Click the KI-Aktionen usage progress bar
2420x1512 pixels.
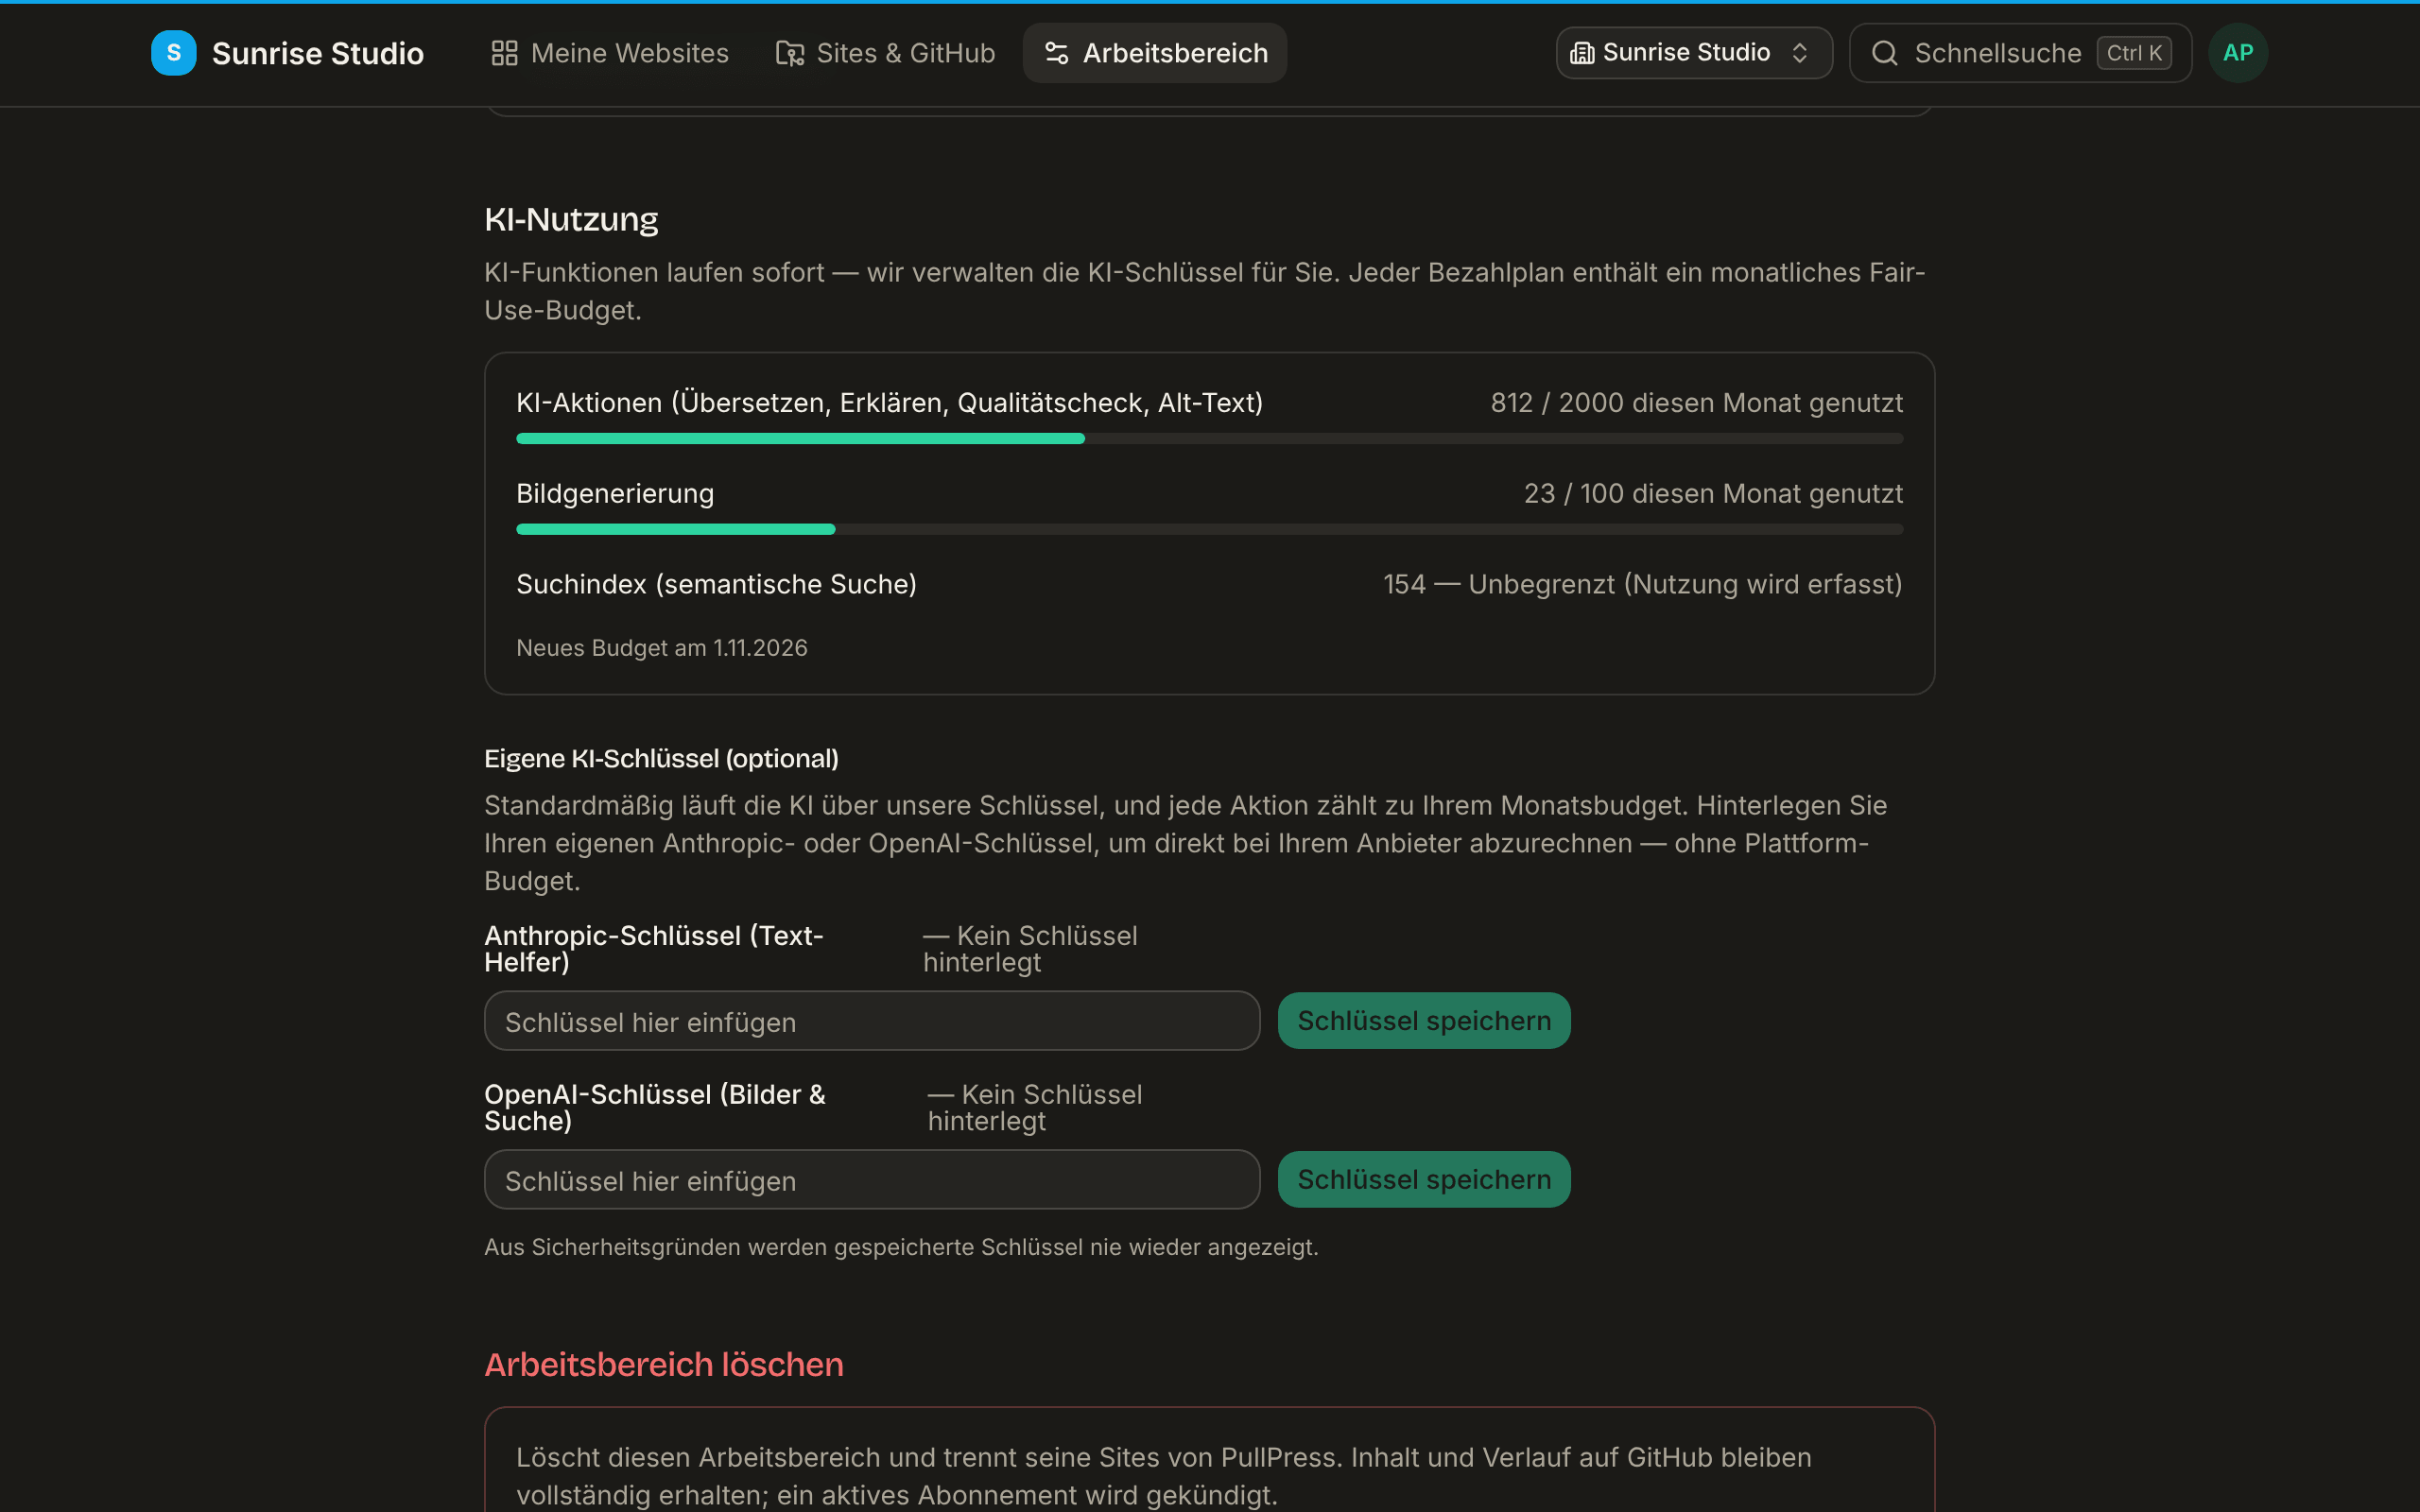coord(1210,439)
